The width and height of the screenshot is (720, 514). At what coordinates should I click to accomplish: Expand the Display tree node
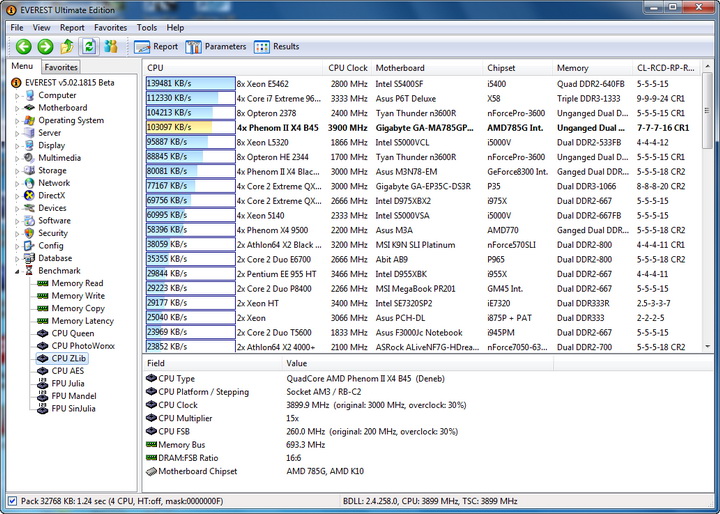click(x=17, y=146)
